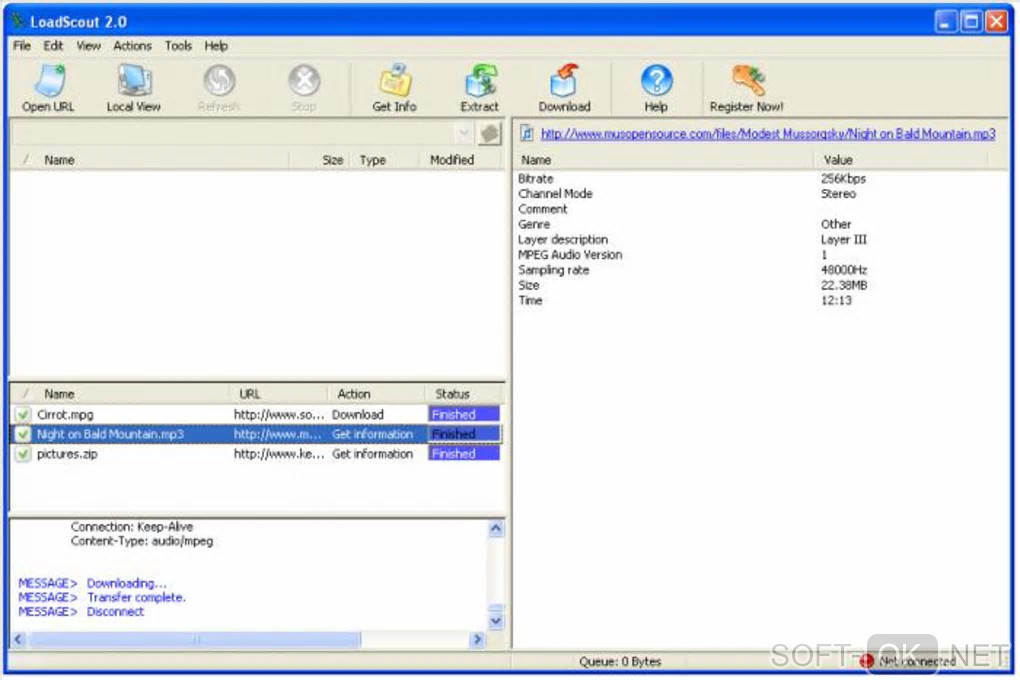
Task: Open Help using the question mark icon
Action: point(656,86)
